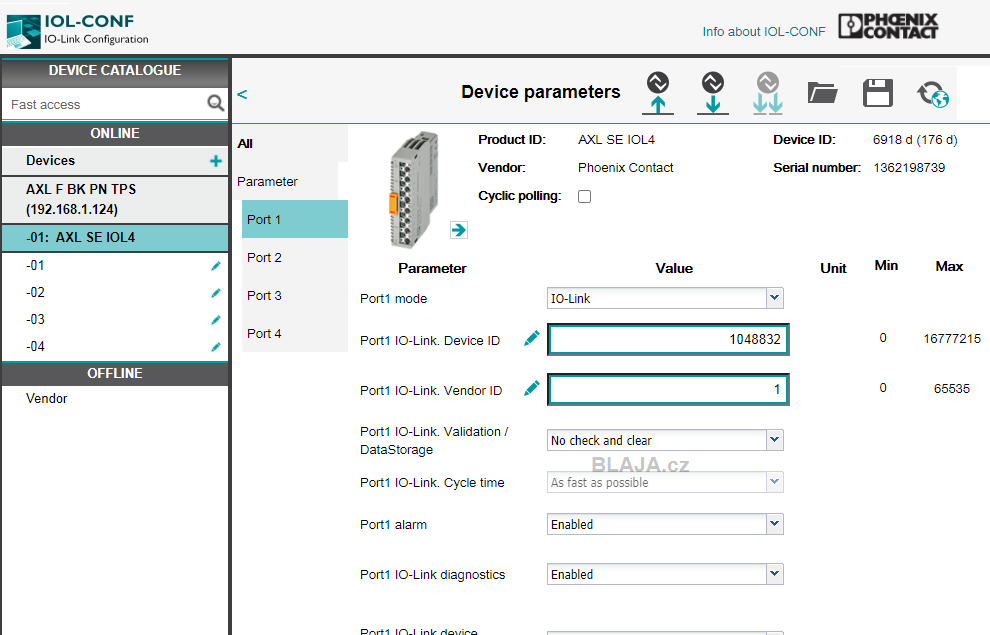Click the Port1 alarm label
Screen dimensions: 990x635
(393, 525)
